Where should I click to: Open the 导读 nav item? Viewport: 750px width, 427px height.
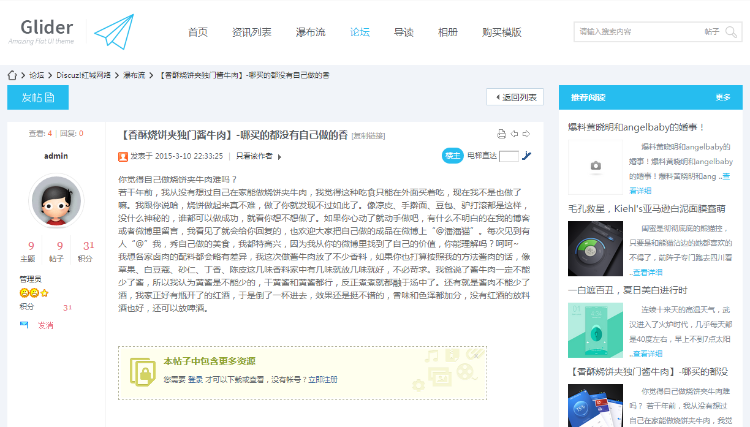pyautogui.click(x=403, y=32)
